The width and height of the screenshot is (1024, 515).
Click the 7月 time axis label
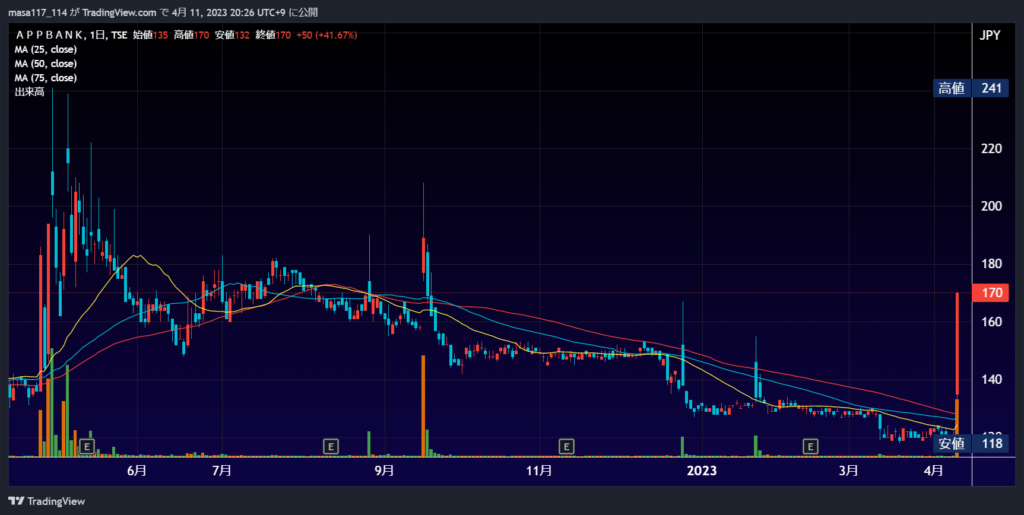pos(222,471)
